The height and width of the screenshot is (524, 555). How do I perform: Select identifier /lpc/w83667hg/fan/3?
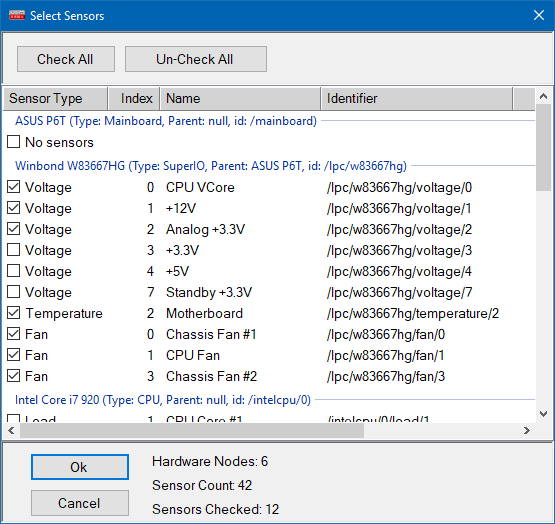[x=386, y=376]
